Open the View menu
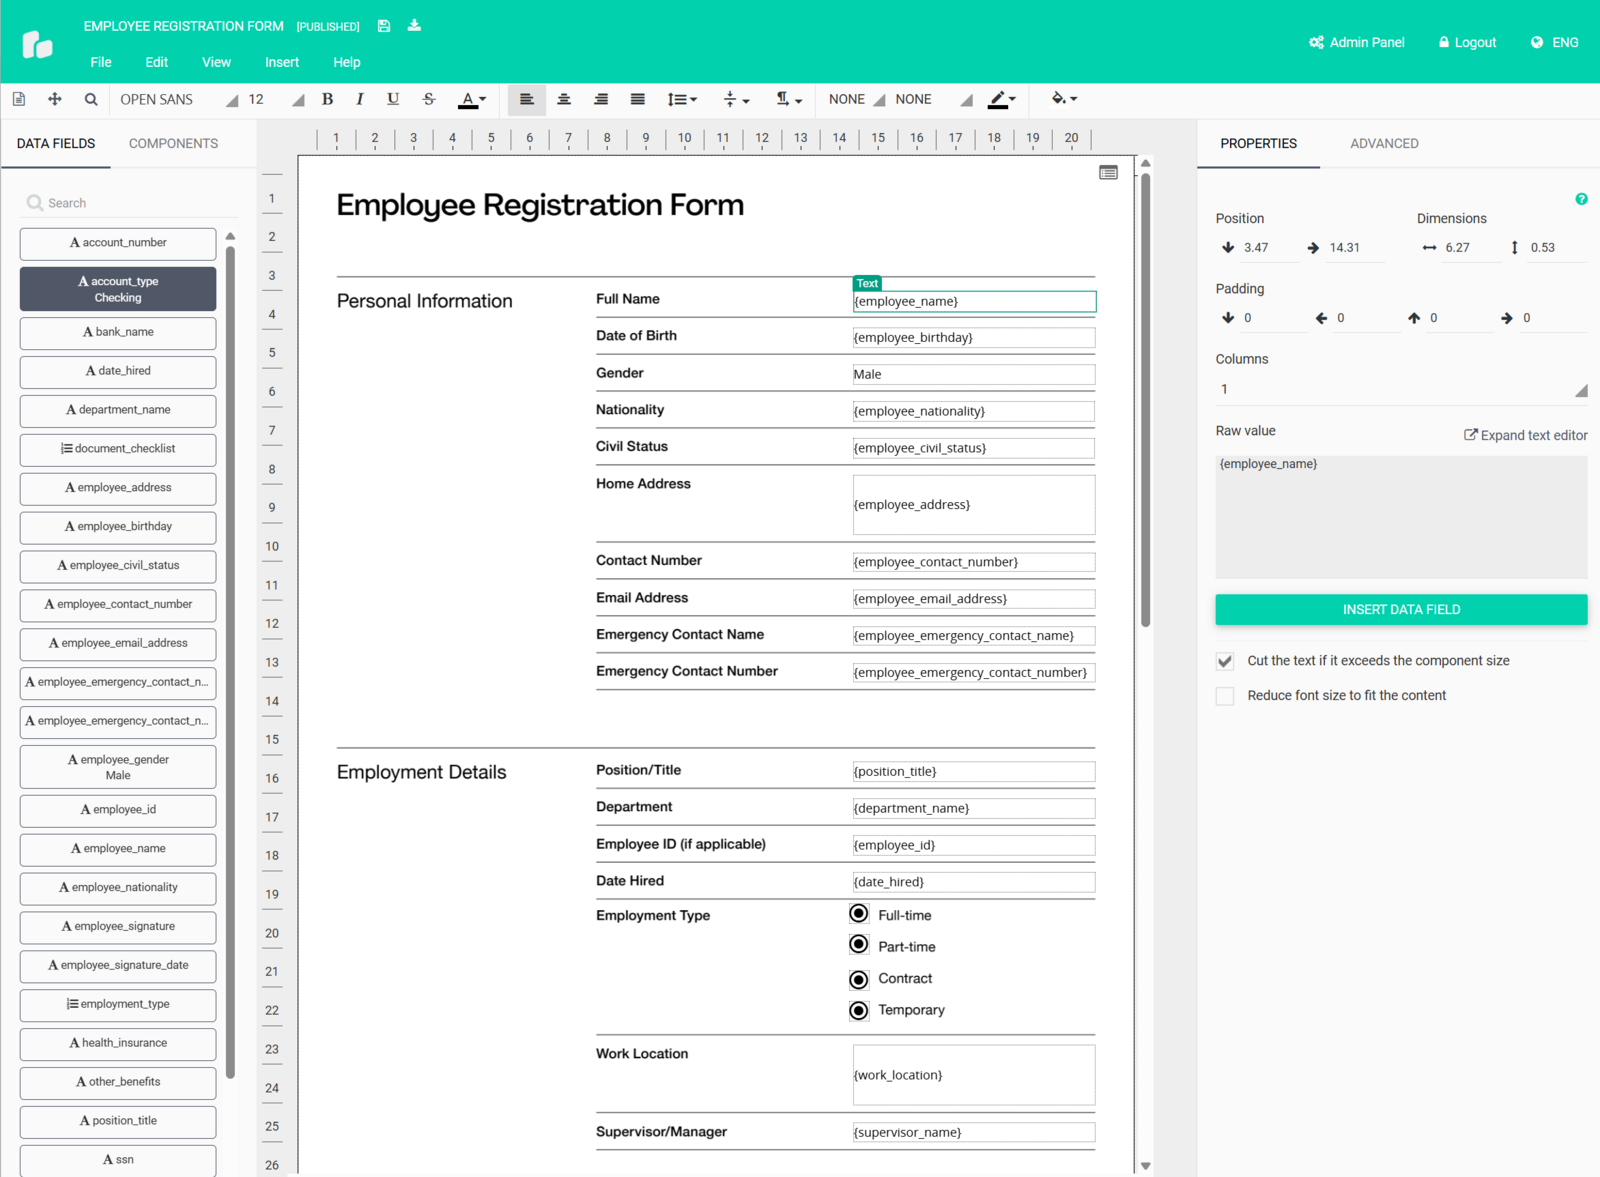Viewport: 1600px width, 1177px height. [x=216, y=62]
